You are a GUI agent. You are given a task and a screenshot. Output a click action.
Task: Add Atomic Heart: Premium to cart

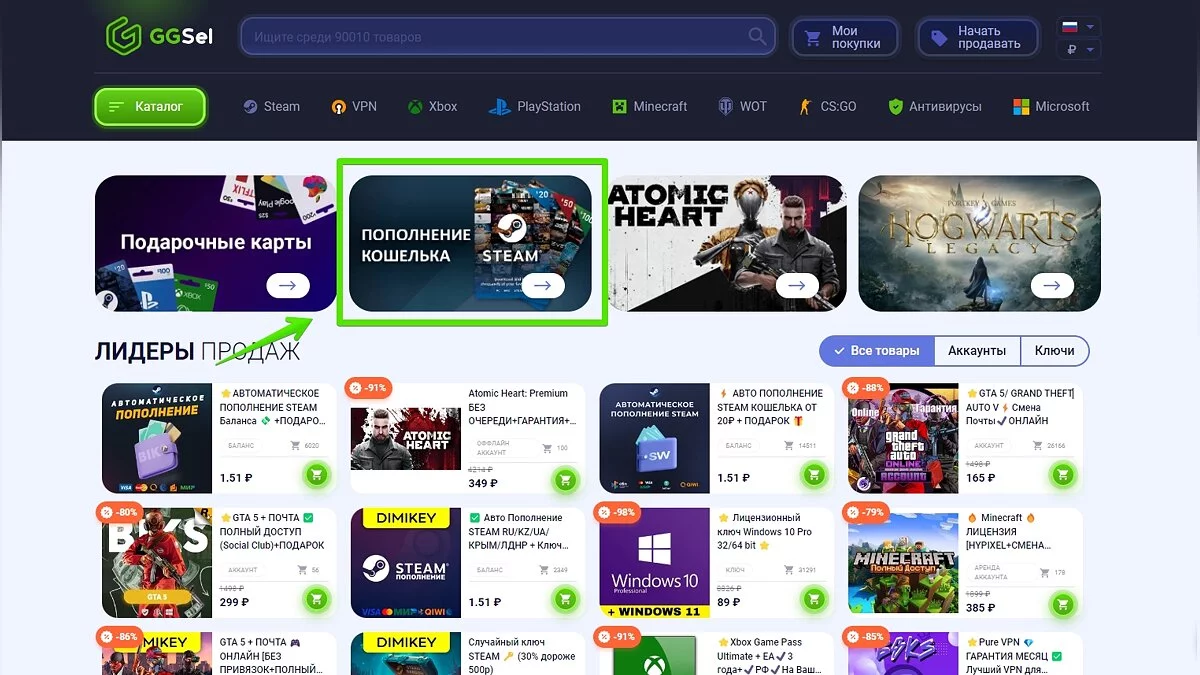566,479
